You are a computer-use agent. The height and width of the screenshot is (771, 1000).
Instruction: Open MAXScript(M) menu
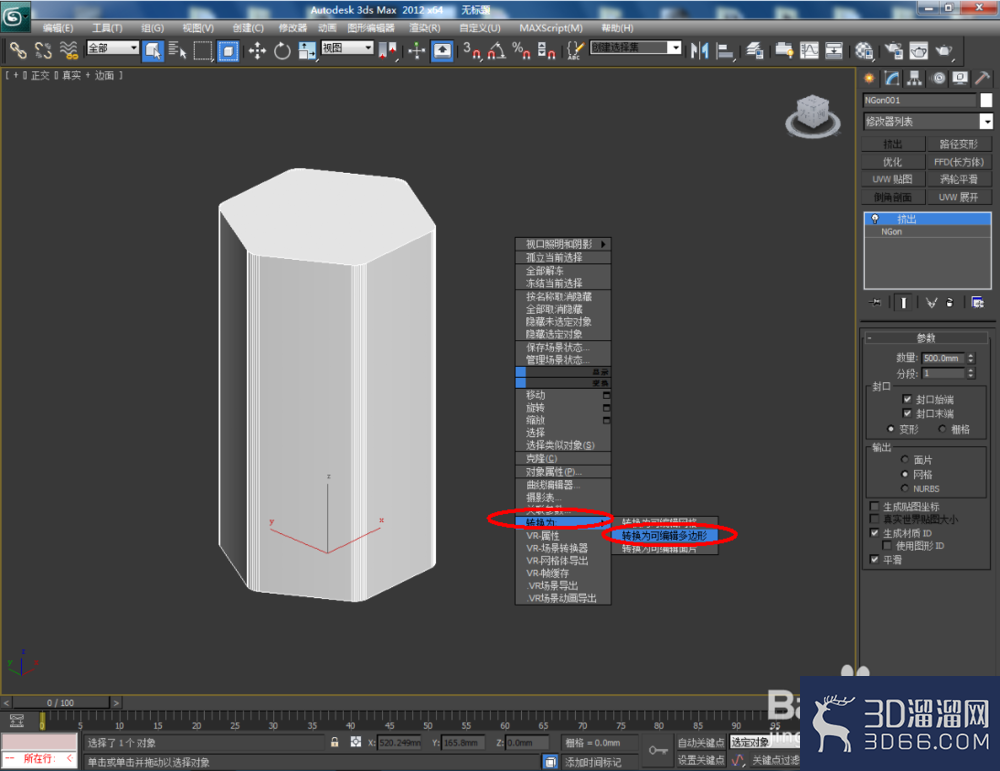pos(551,28)
